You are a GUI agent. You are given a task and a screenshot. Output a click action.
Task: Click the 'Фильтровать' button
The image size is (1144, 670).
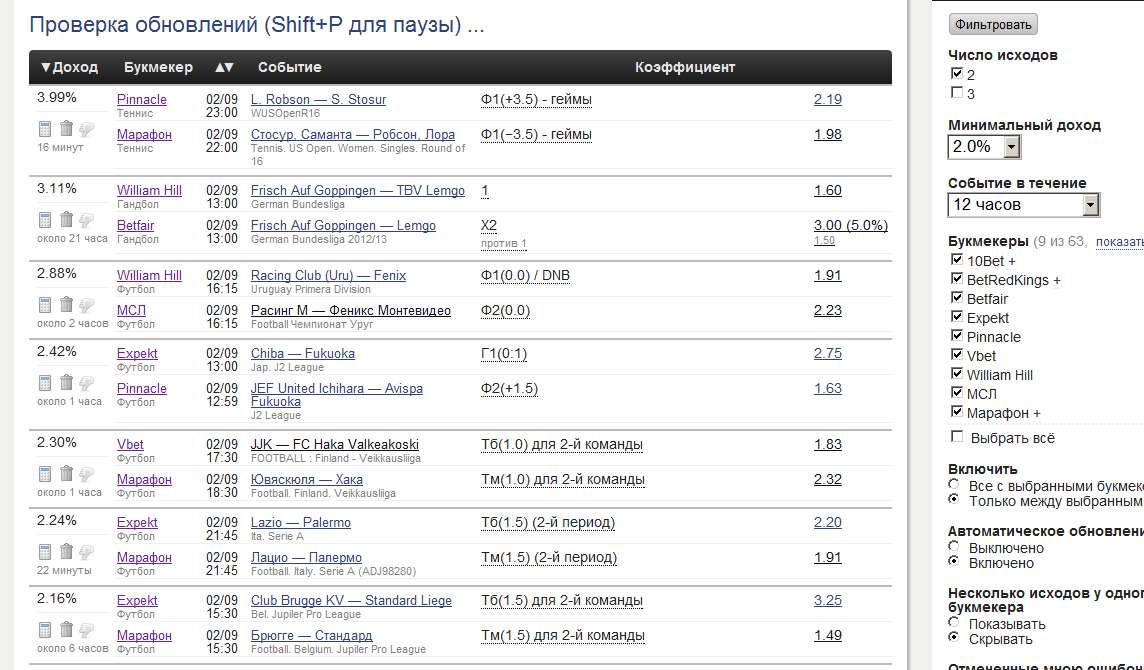[993, 25]
